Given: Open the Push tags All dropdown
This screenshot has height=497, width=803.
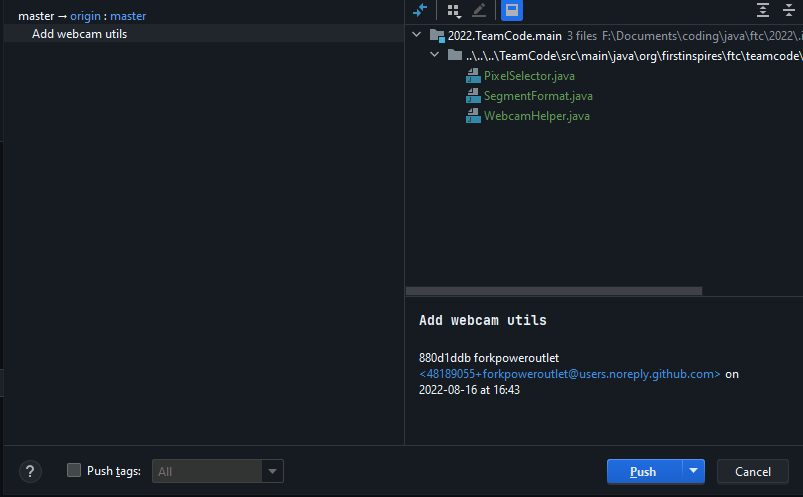Looking at the screenshot, I should click(218, 471).
